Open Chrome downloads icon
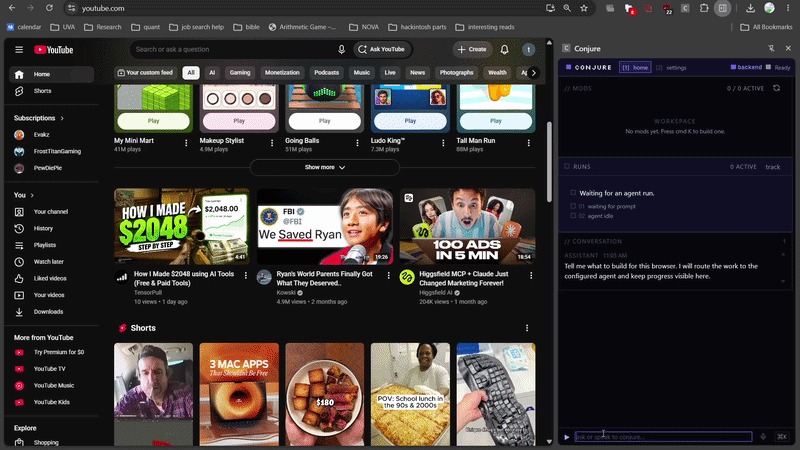The width and height of the screenshot is (800, 450). (x=750, y=8)
